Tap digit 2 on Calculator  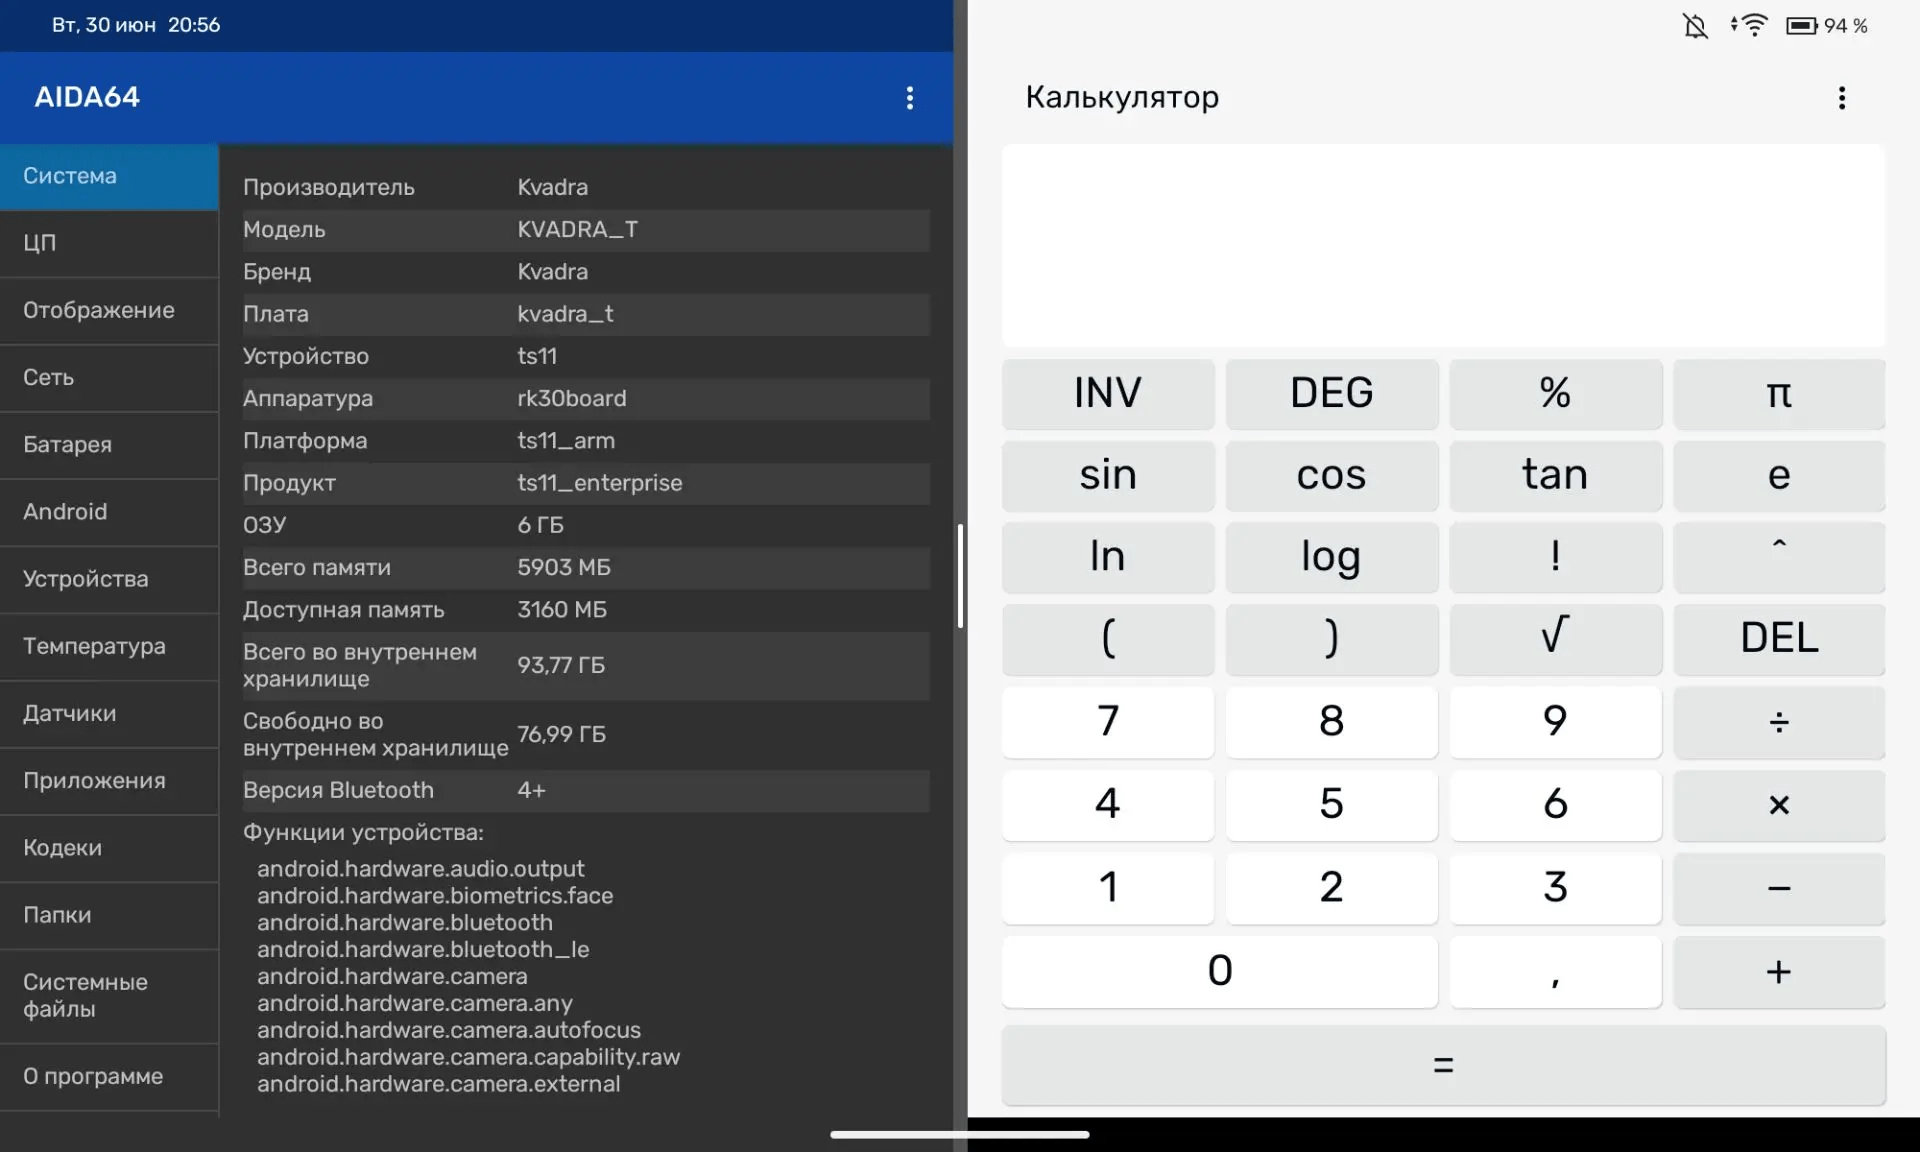pyautogui.click(x=1331, y=887)
